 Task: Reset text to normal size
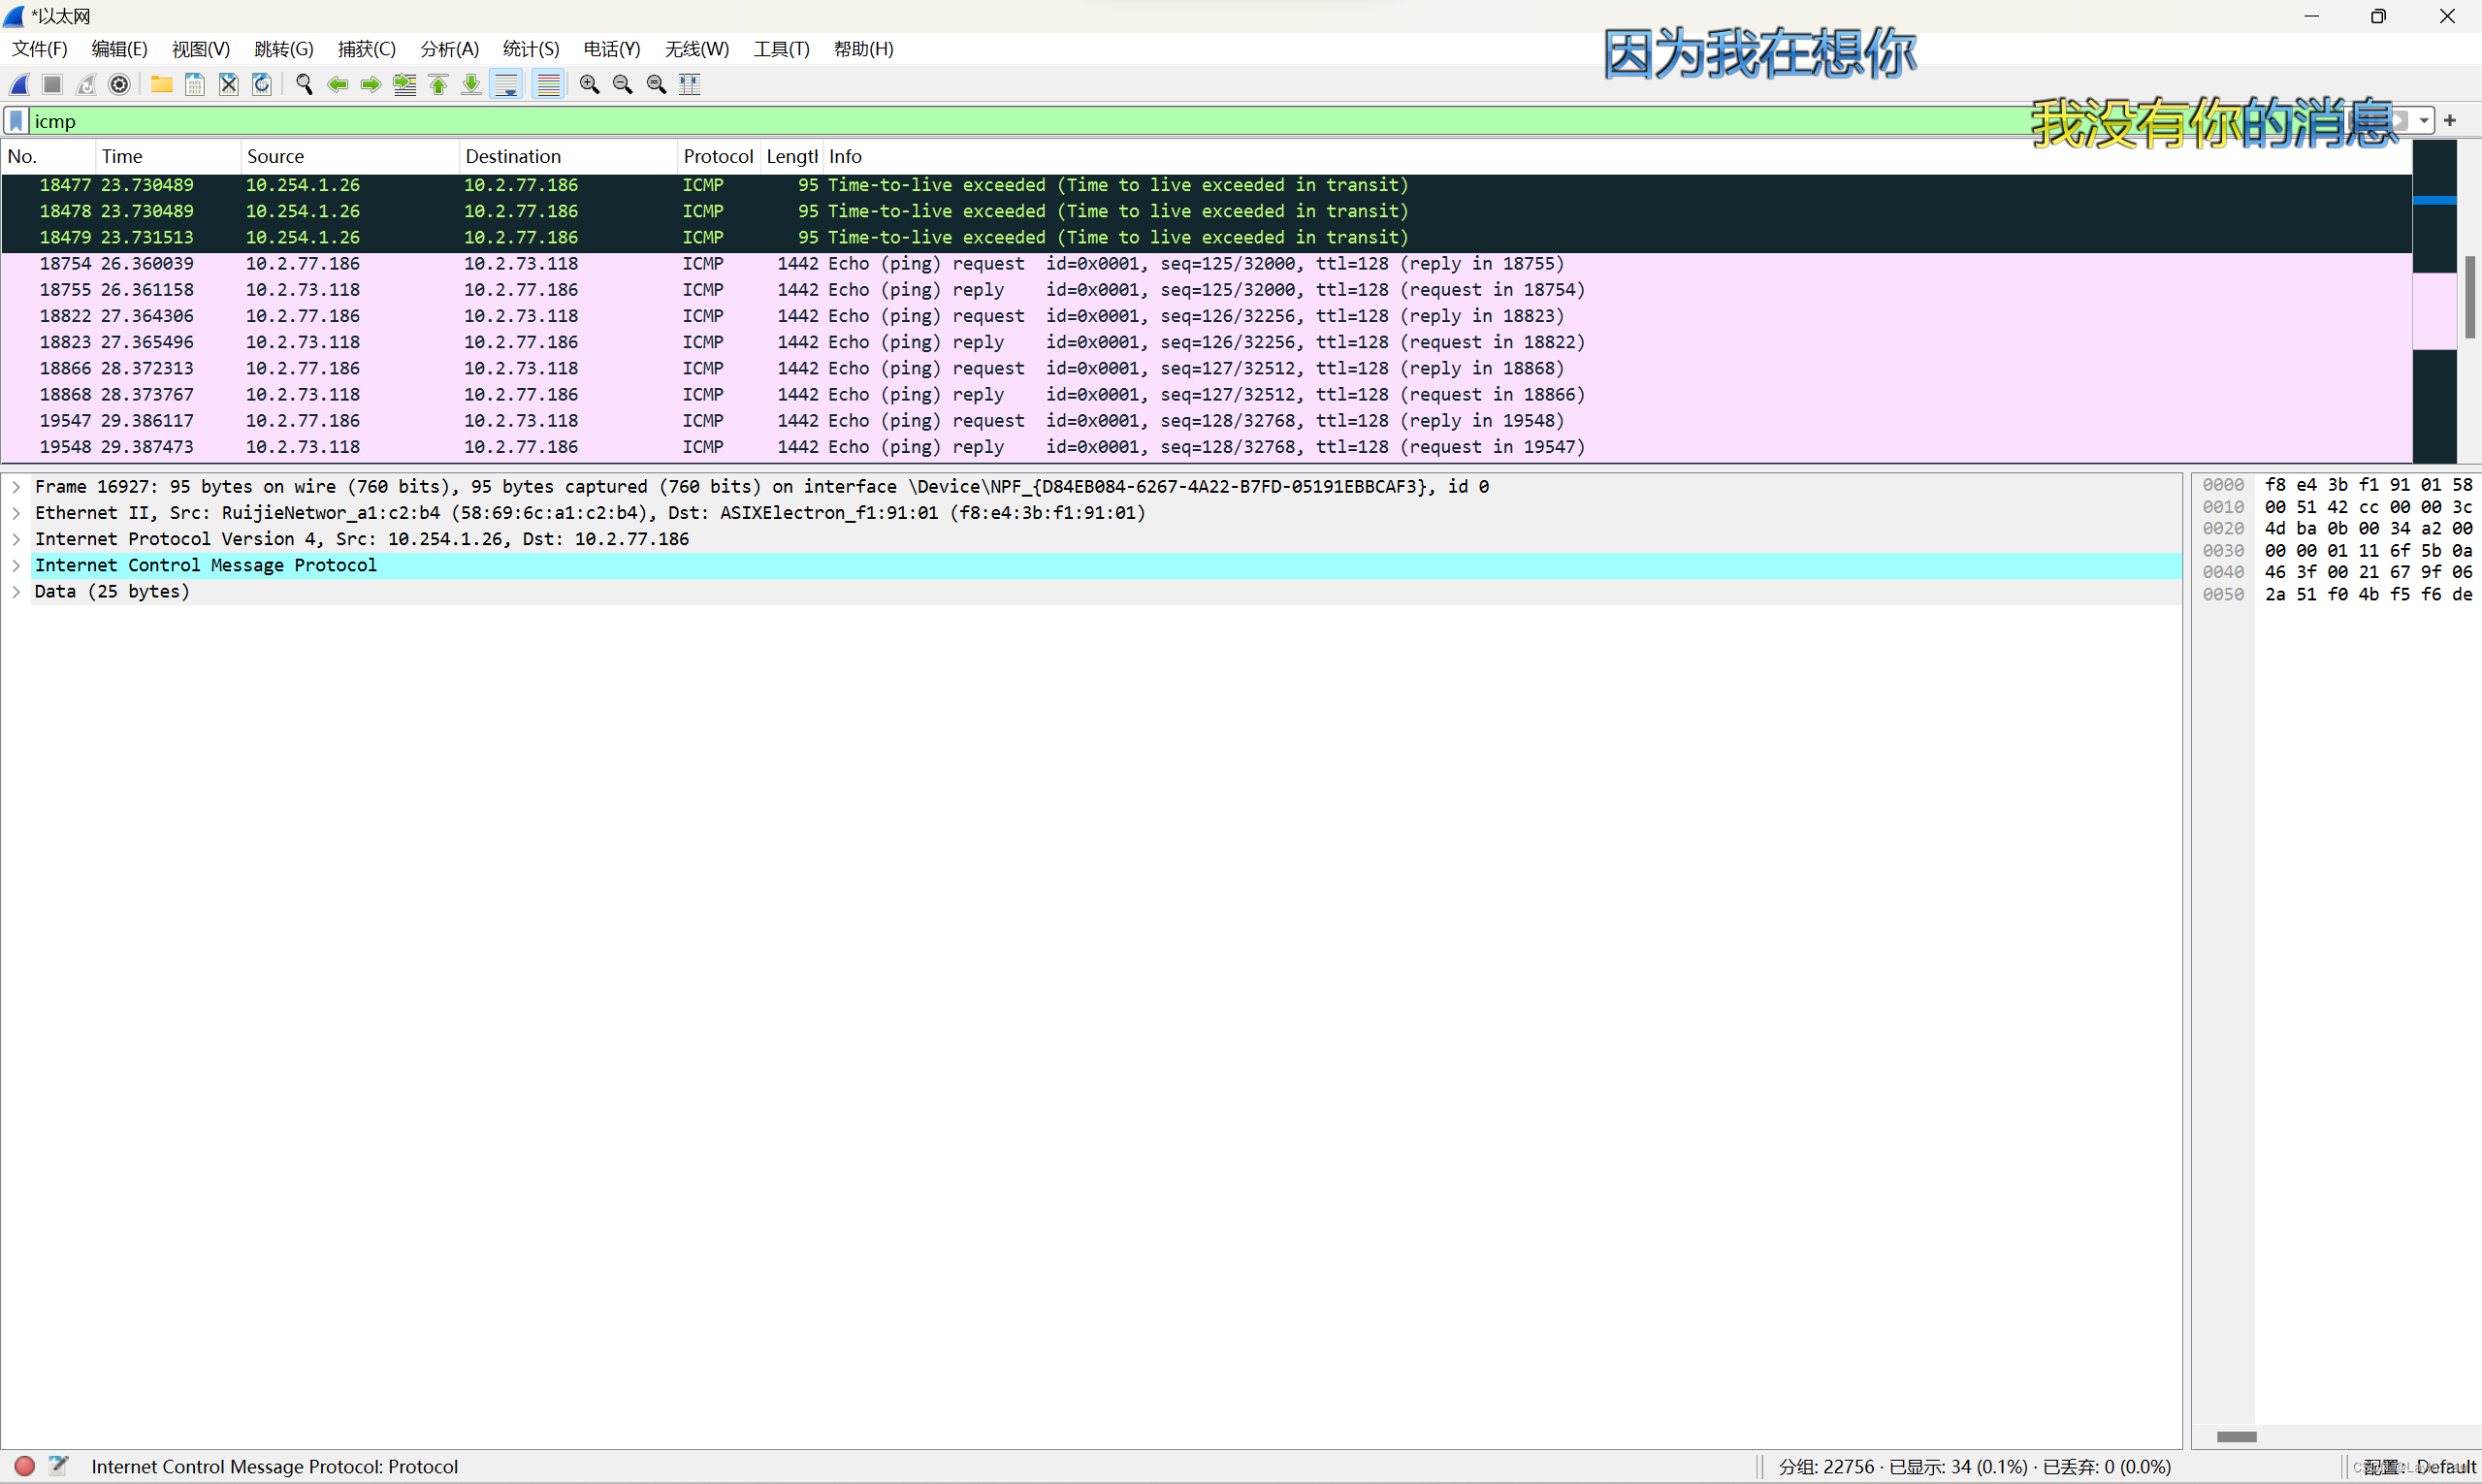[656, 85]
